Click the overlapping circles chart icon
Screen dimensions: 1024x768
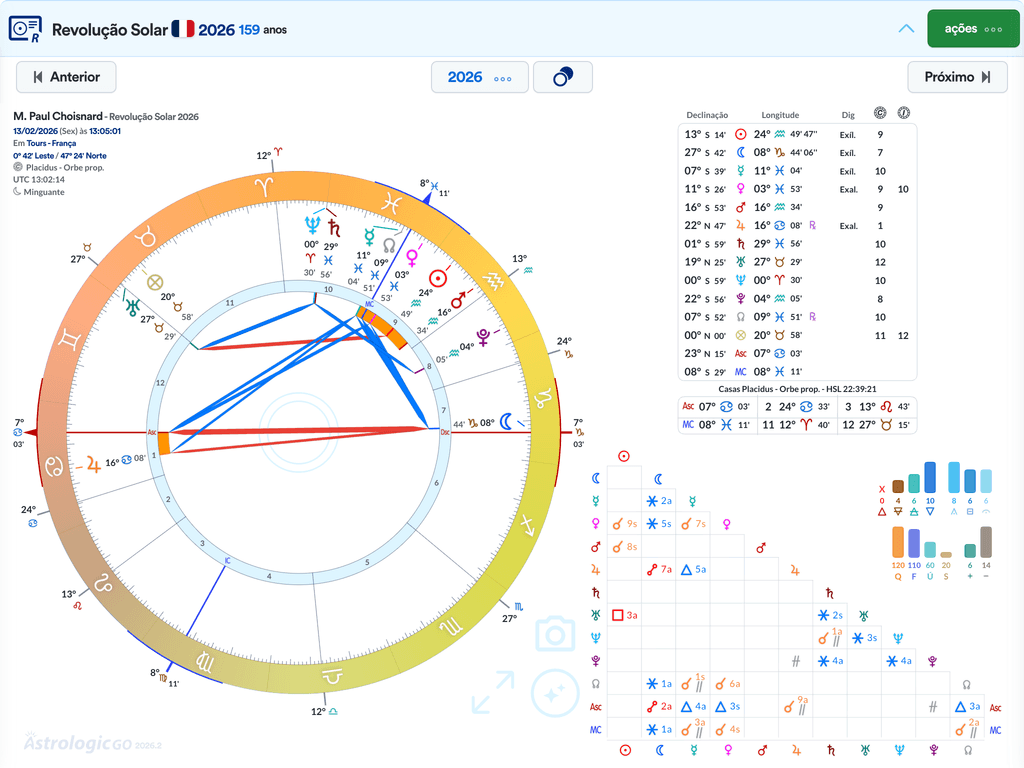(563, 77)
